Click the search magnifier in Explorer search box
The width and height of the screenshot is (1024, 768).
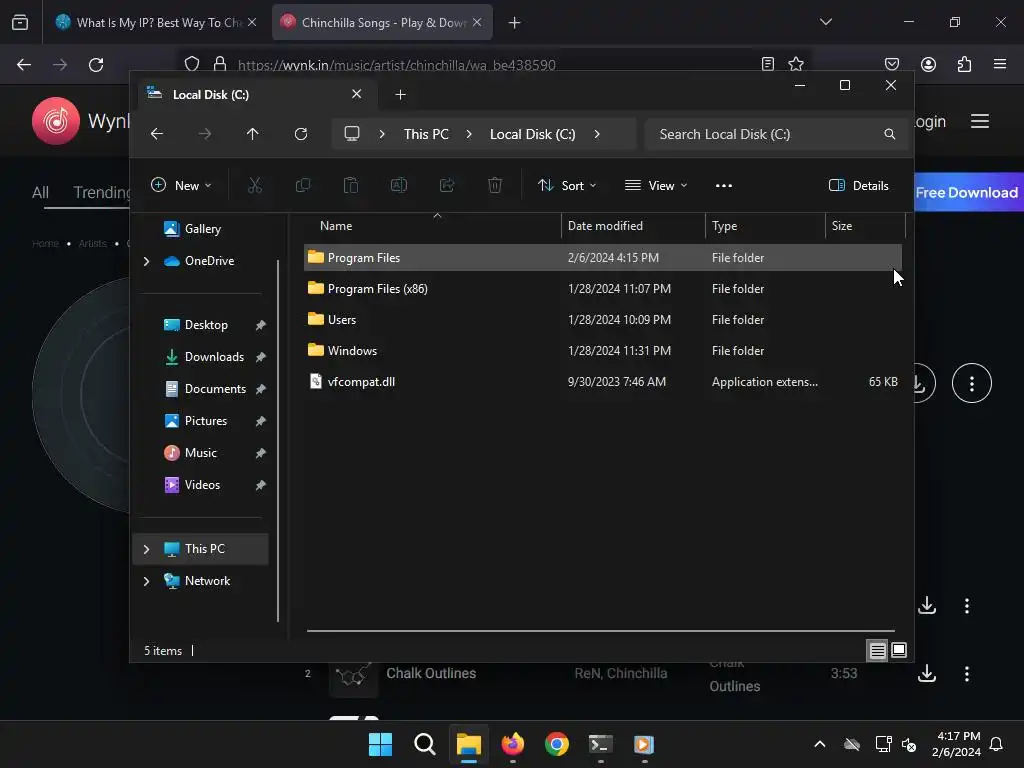coord(889,134)
